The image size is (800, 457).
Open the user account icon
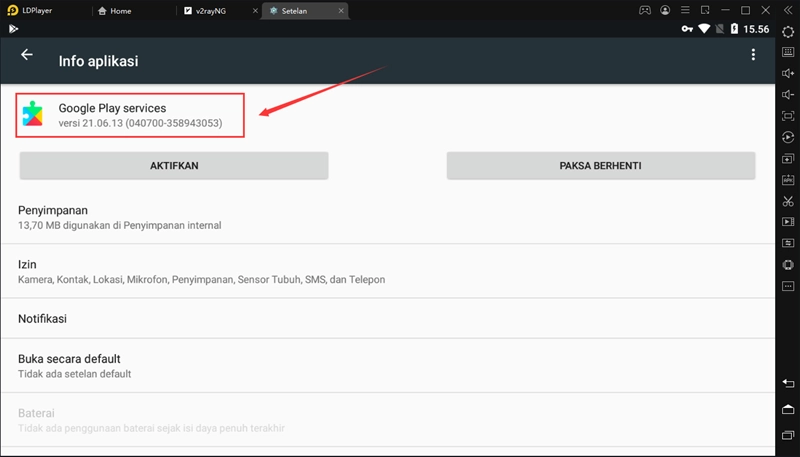[665, 10]
